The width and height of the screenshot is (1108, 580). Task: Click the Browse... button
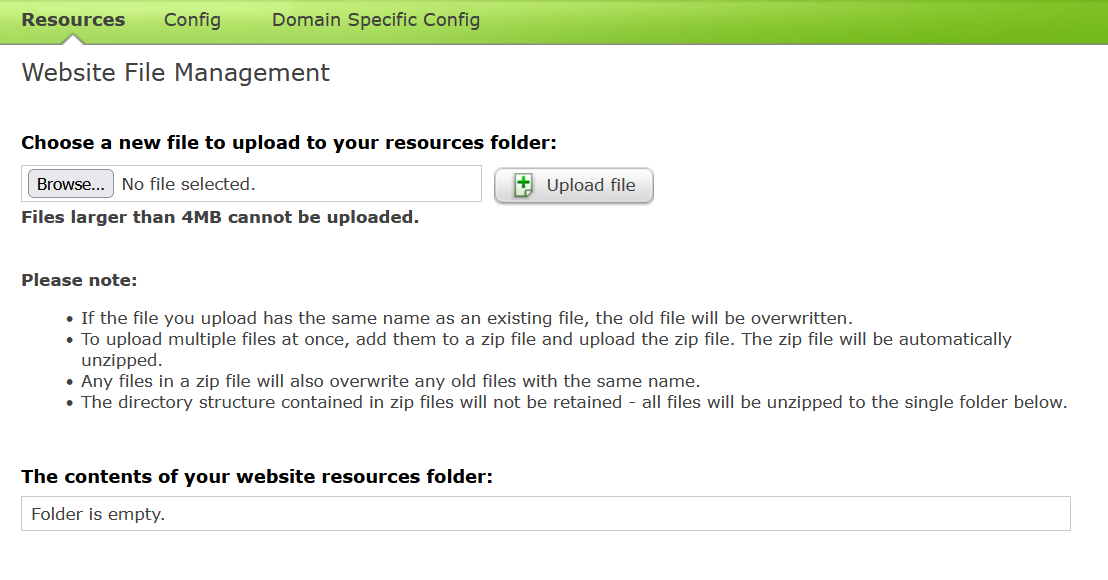click(71, 184)
